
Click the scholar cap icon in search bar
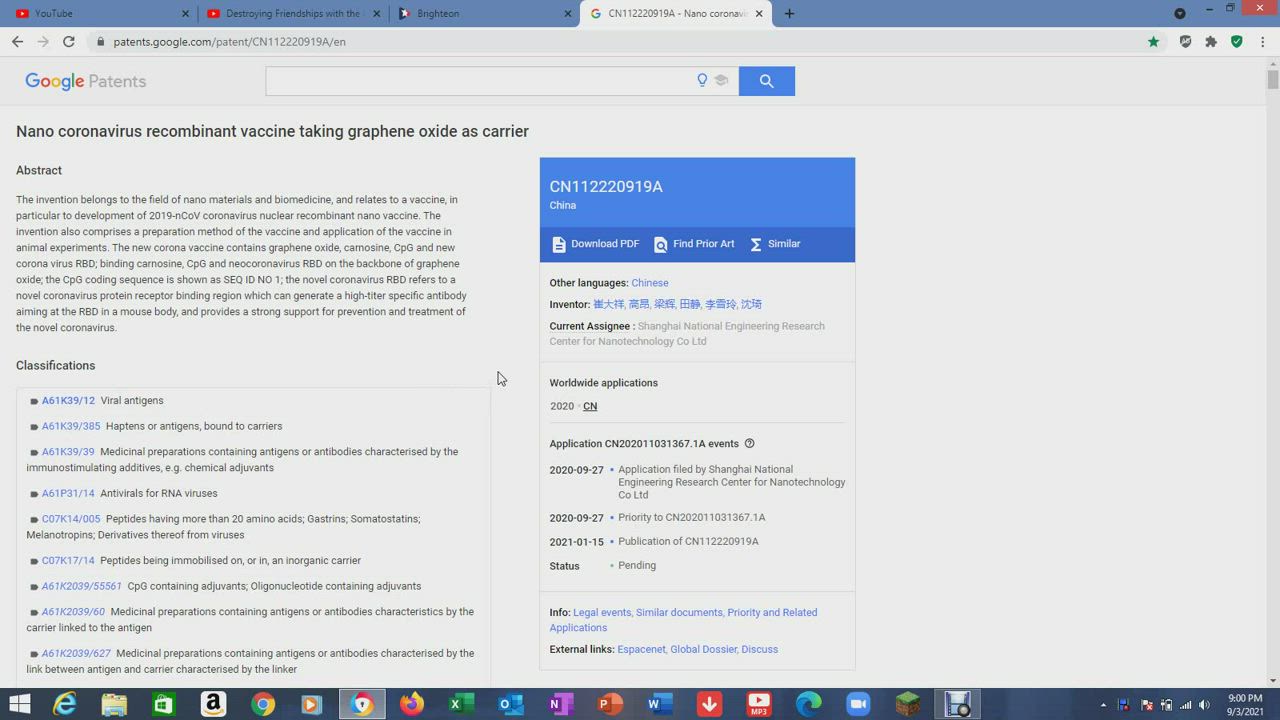pos(721,81)
